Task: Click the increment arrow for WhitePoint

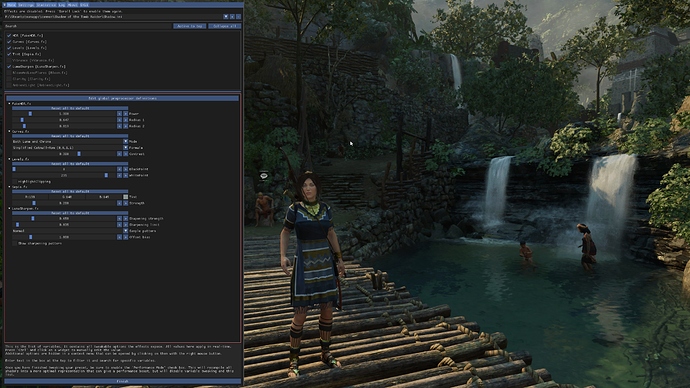Action: coord(125,175)
